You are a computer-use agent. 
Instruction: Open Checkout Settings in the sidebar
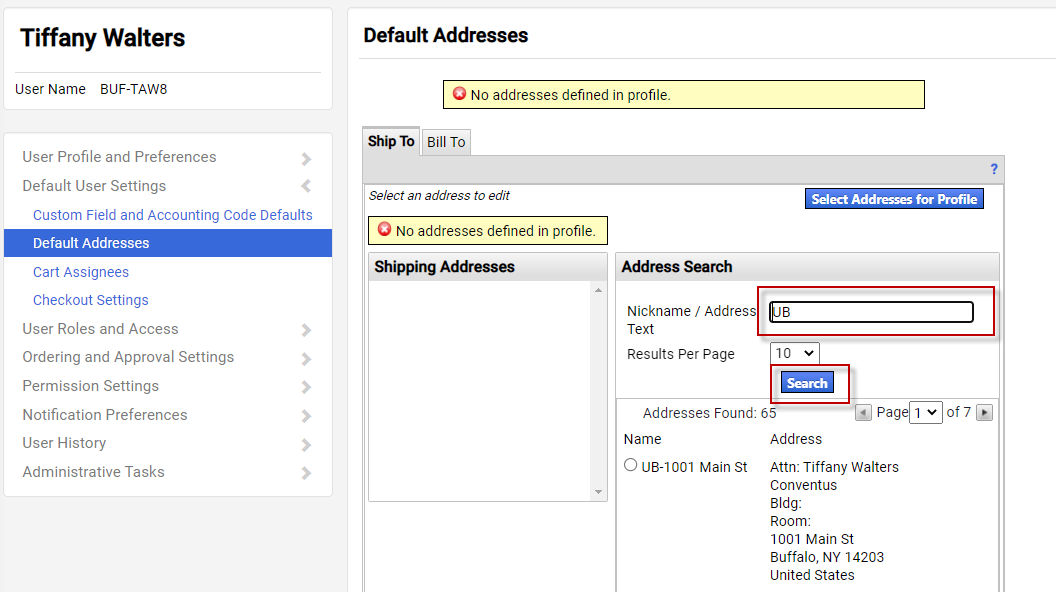coord(91,300)
